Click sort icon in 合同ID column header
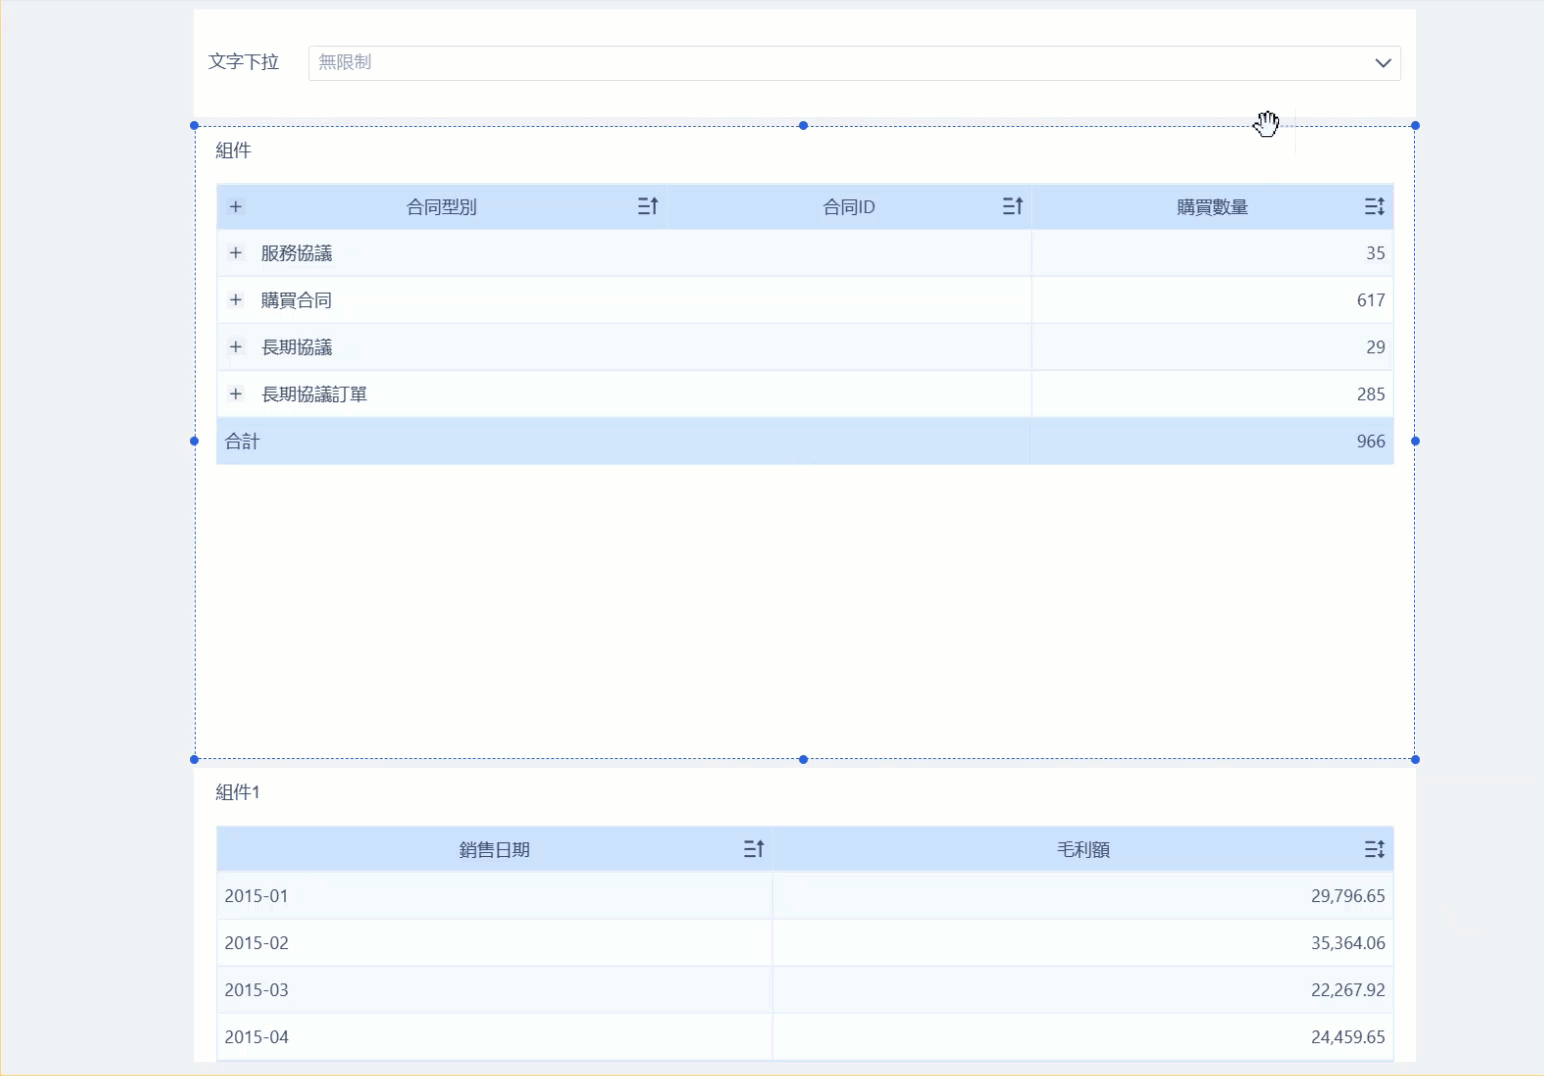 pos(1012,206)
